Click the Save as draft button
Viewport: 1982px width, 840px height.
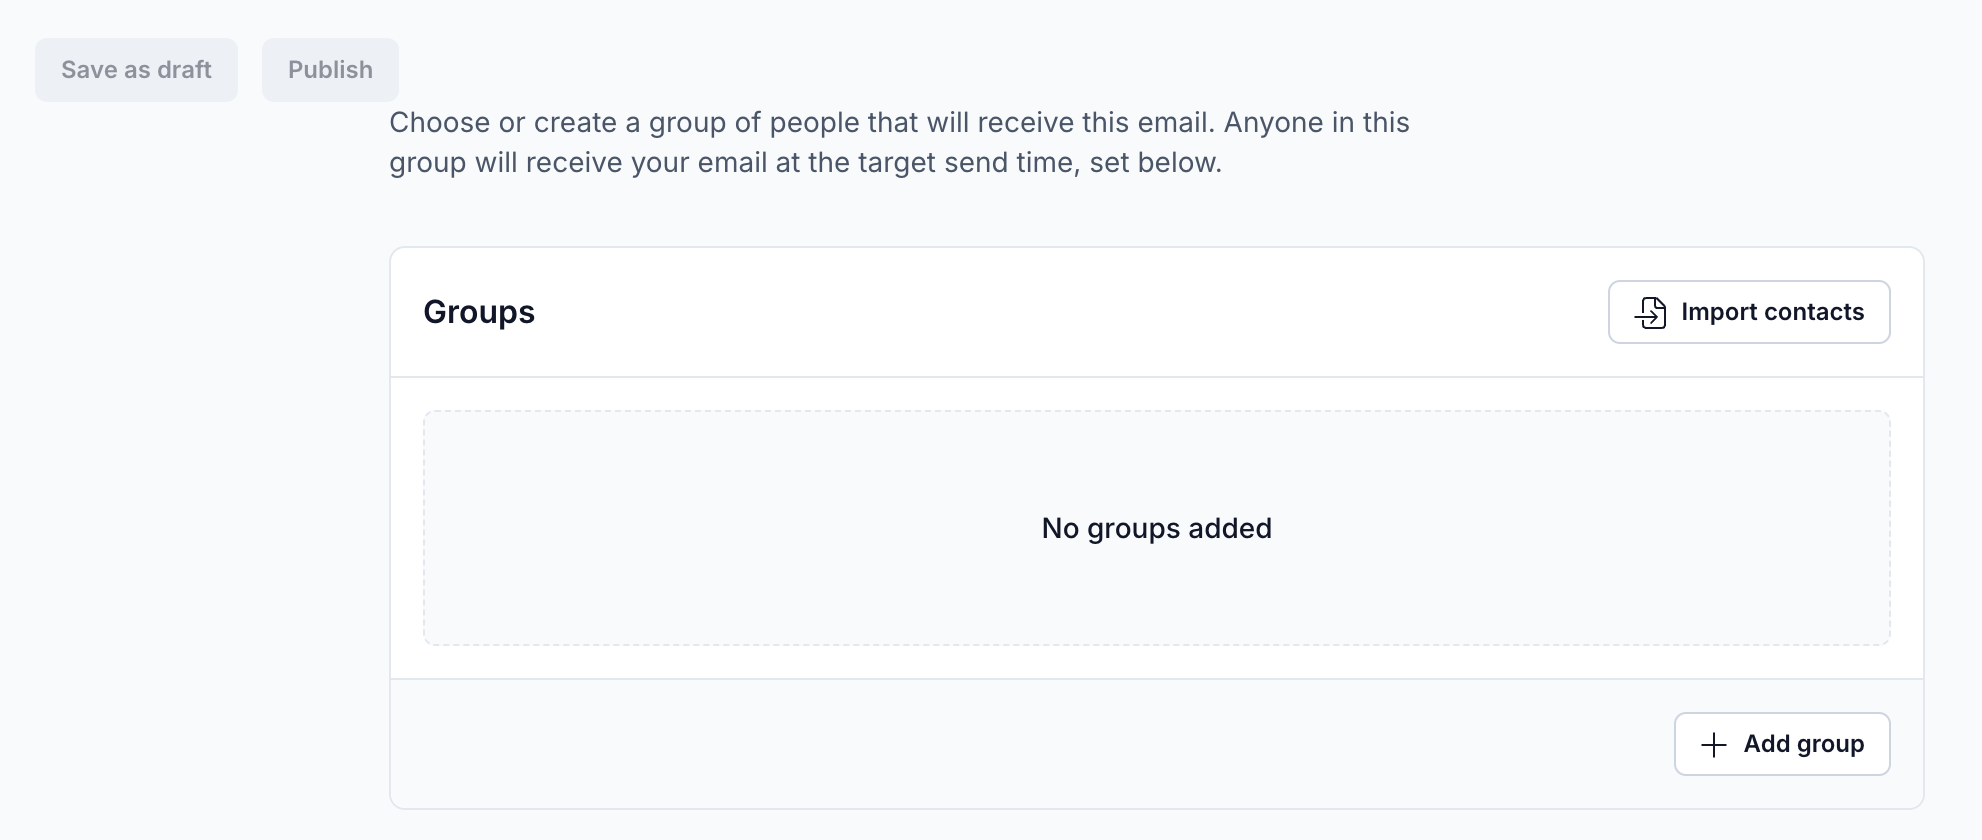click(x=136, y=70)
